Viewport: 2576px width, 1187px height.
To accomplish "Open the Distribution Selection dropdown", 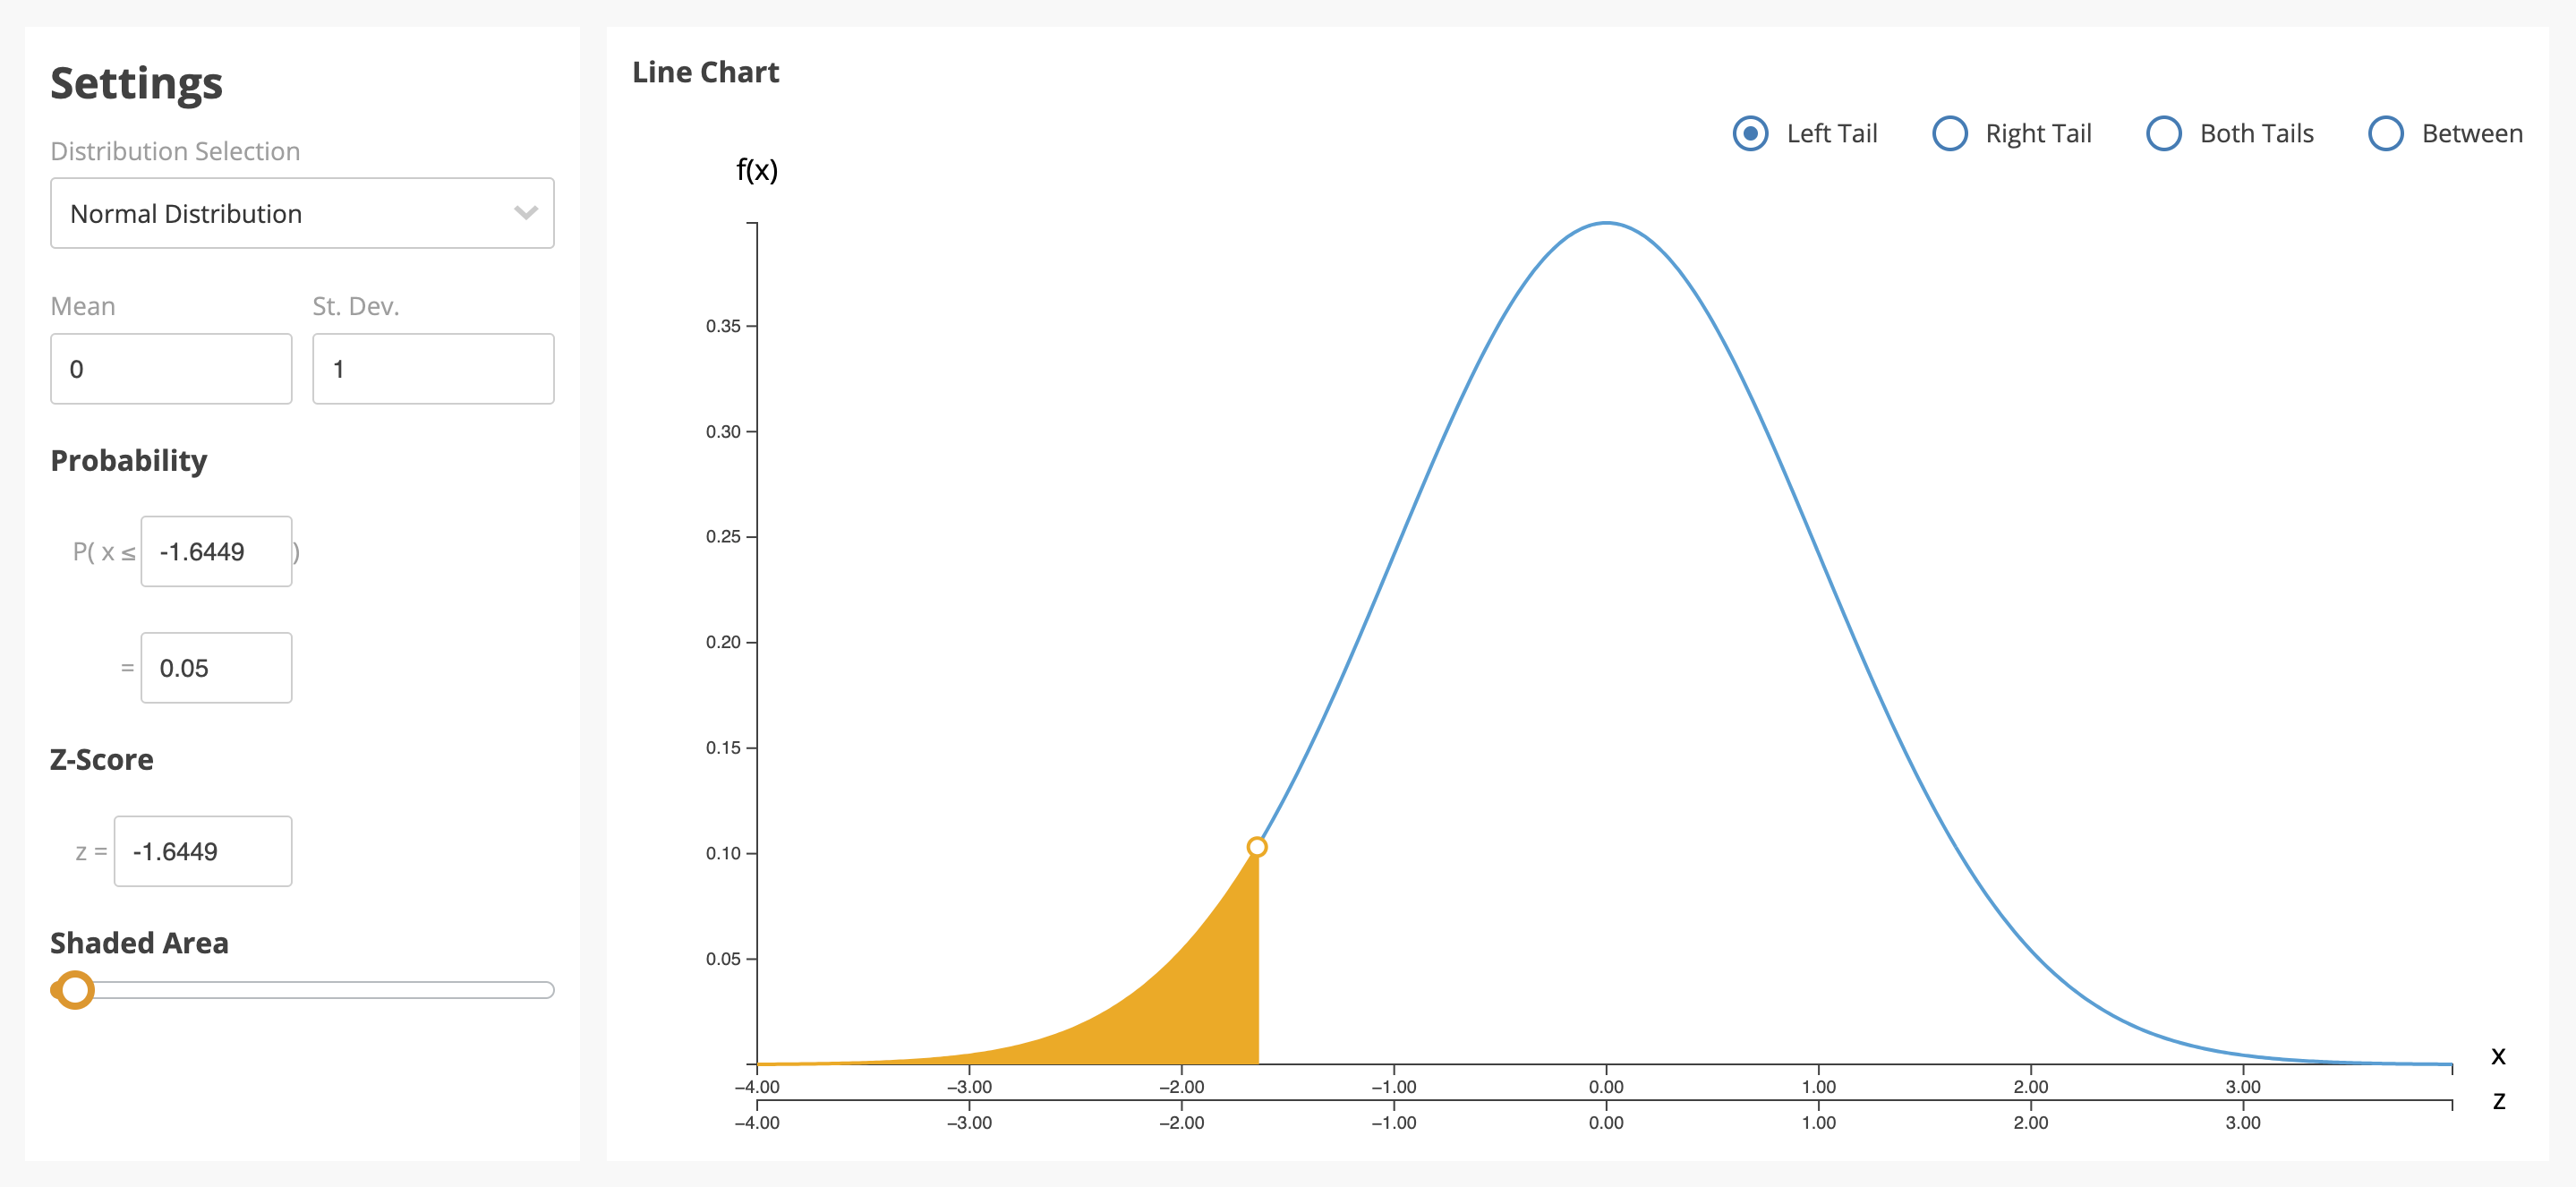I will [x=304, y=214].
